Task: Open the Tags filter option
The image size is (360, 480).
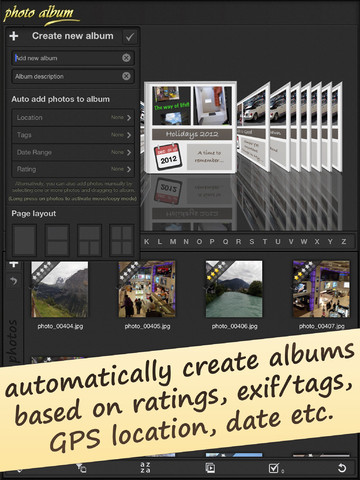Action: [73, 135]
